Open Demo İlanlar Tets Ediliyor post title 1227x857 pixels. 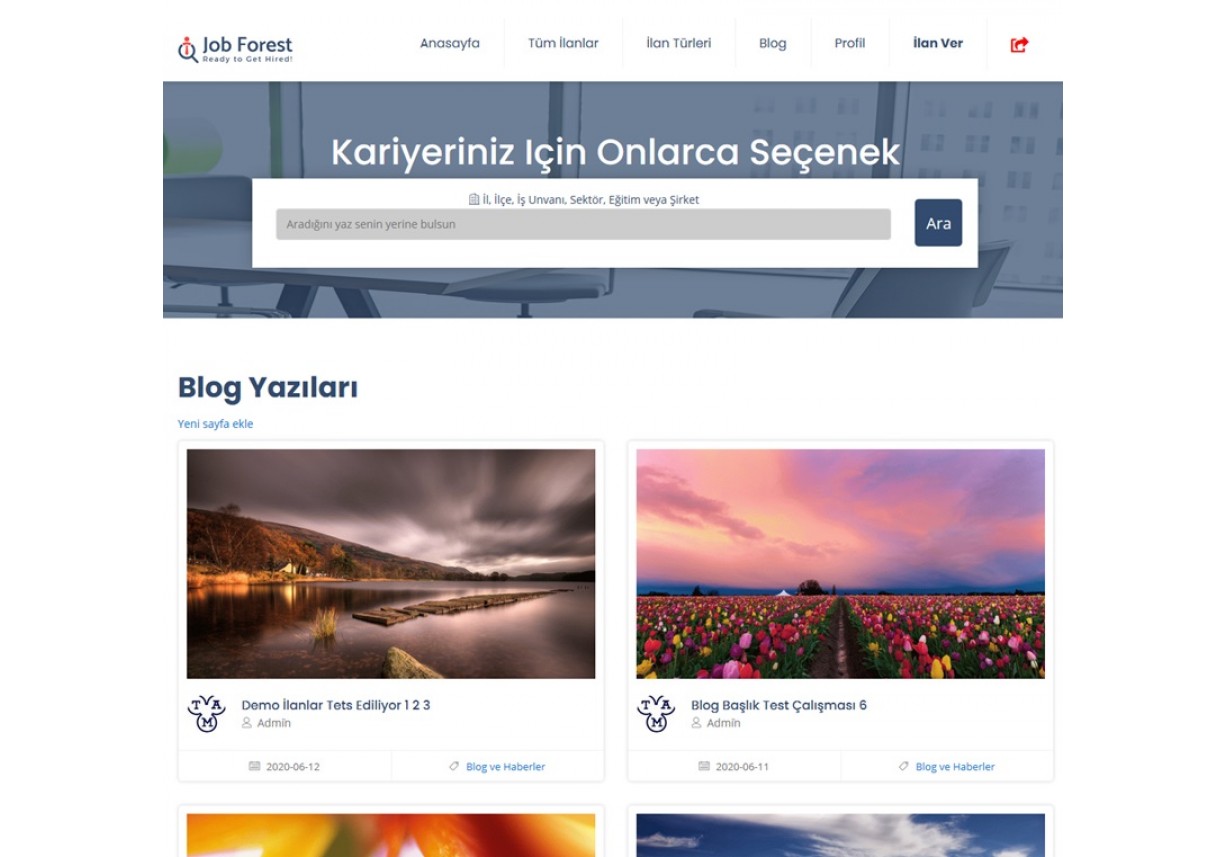point(335,705)
